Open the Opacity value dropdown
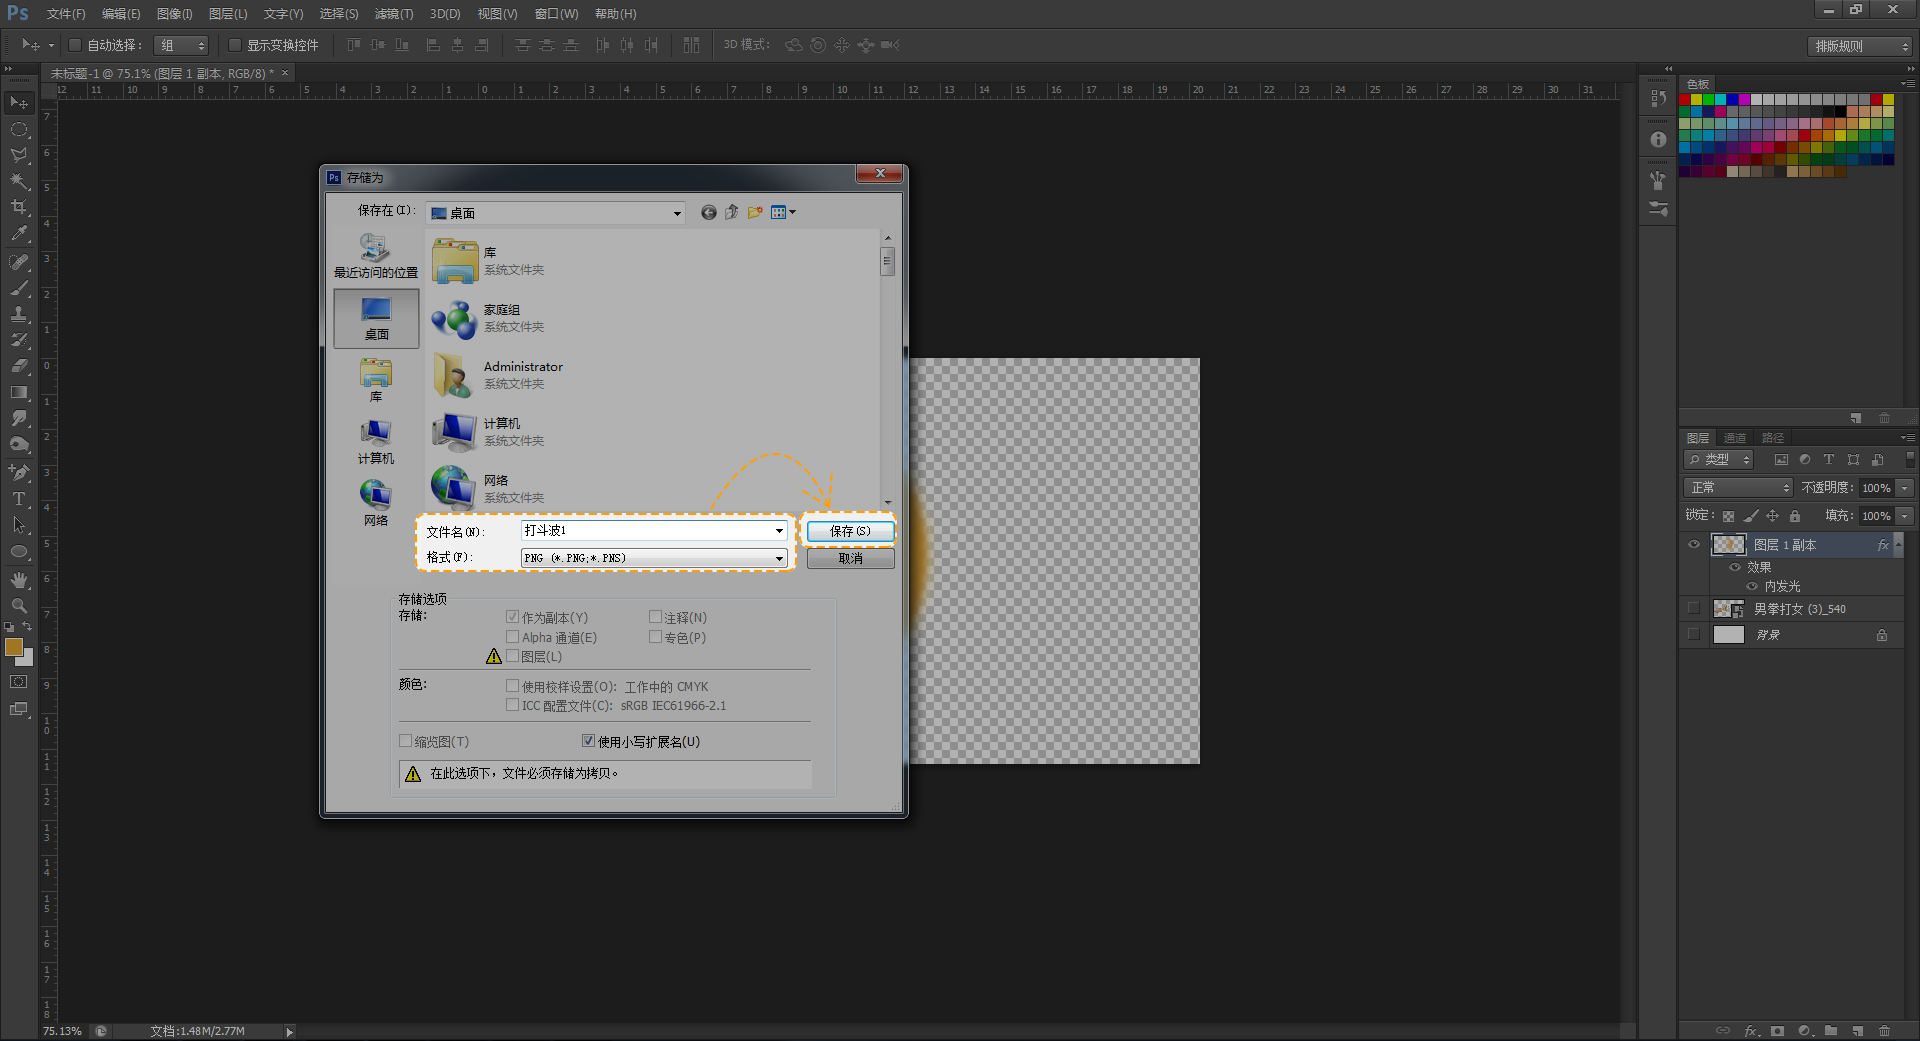1920x1041 pixels. pos(1905,488)
